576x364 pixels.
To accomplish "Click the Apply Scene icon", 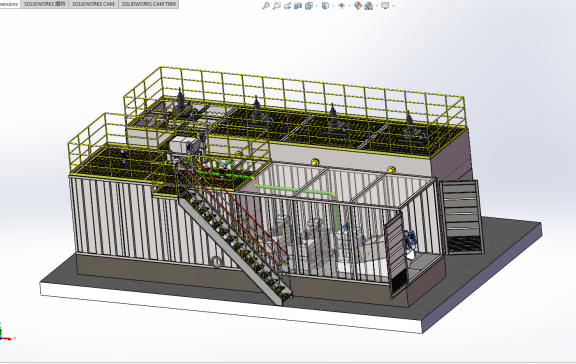I will point(368,6).
